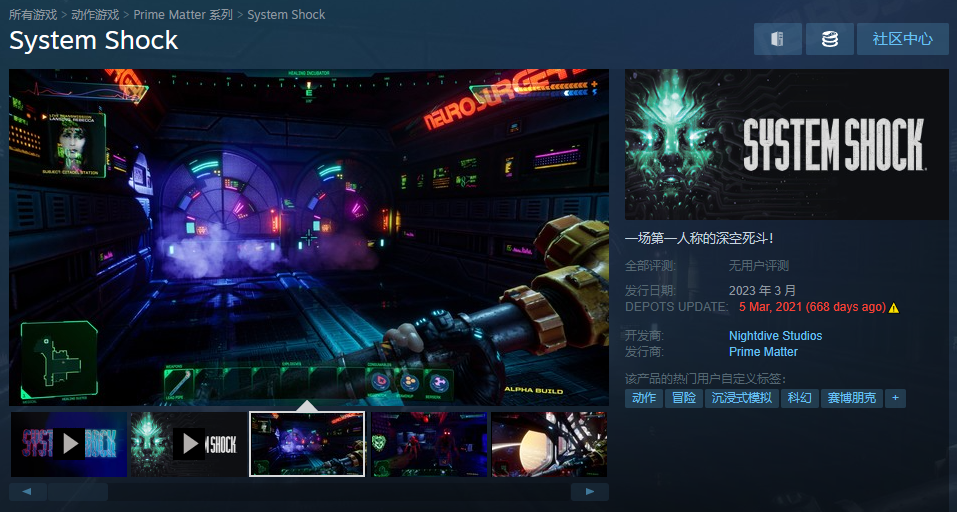
Task: Open the main gameplay screenshot
Action: point(309,237)
